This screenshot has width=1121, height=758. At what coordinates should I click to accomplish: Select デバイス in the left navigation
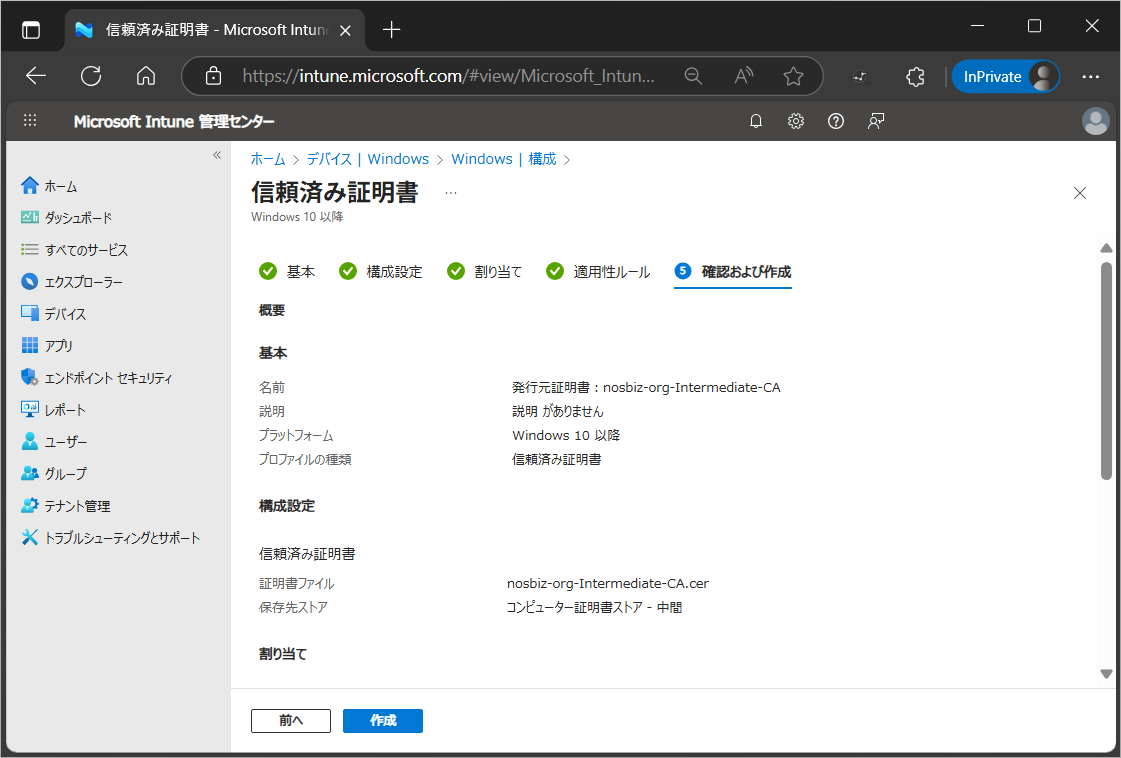65,314
